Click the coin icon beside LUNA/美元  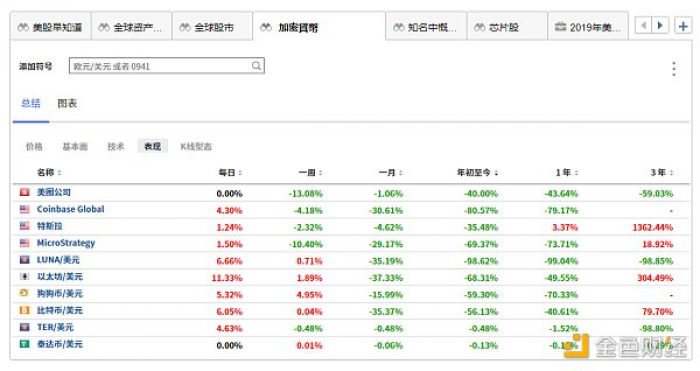click(25, 260)
